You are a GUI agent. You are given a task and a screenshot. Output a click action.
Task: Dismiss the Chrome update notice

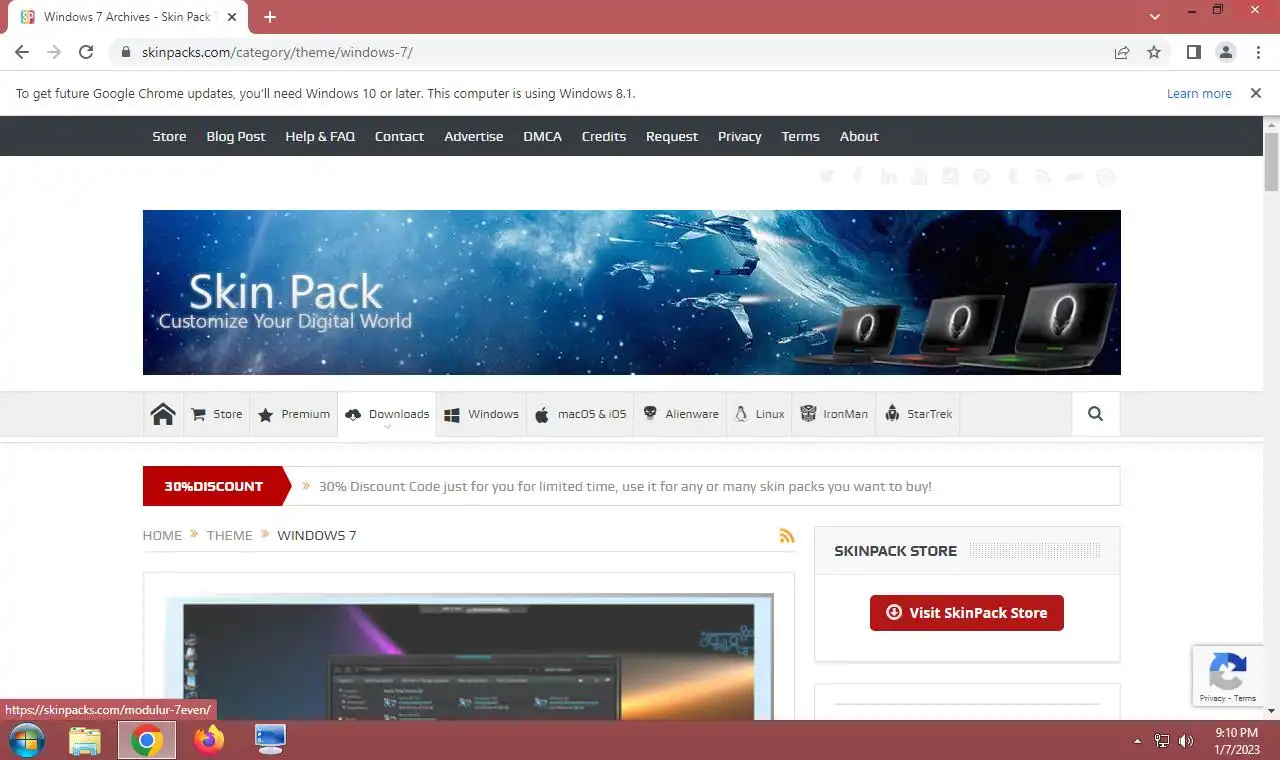[1255, 93]
